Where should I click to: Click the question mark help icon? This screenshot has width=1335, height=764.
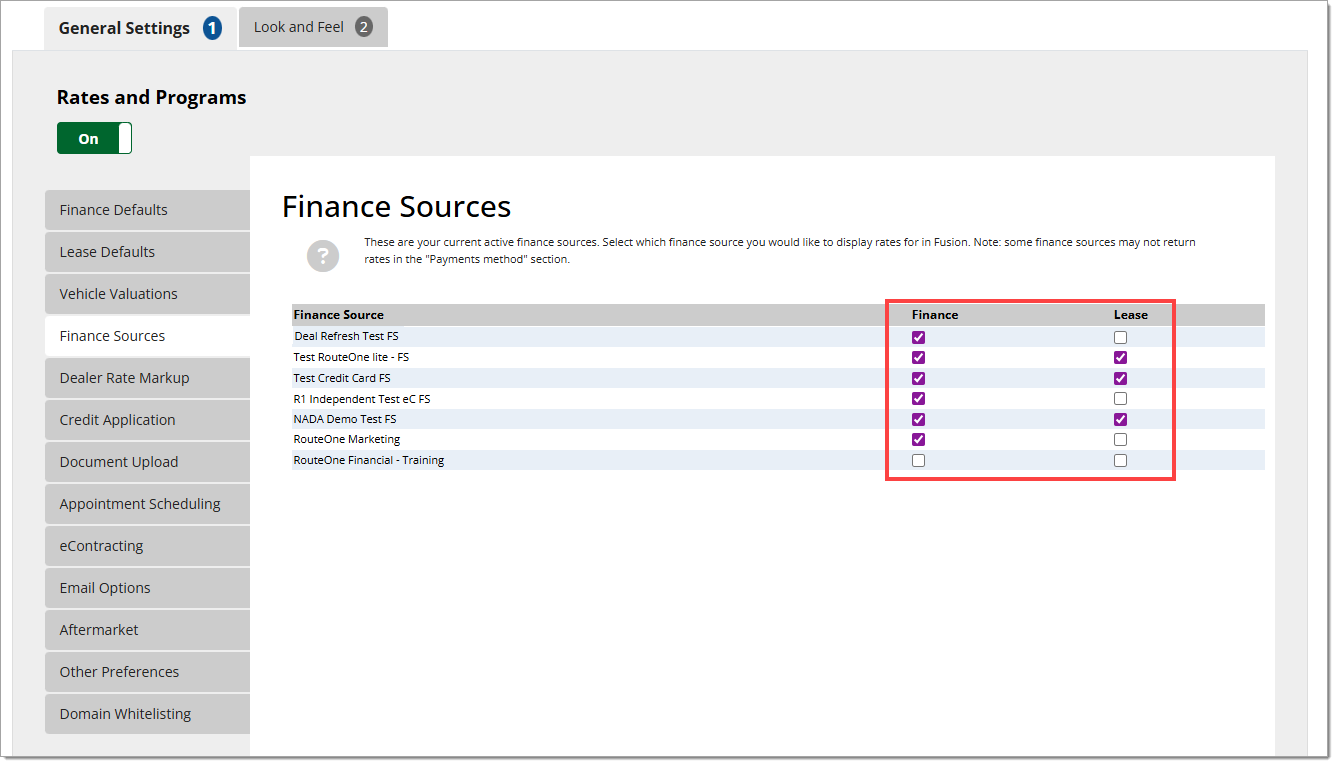pyautogui.click(x=322, y=256)
